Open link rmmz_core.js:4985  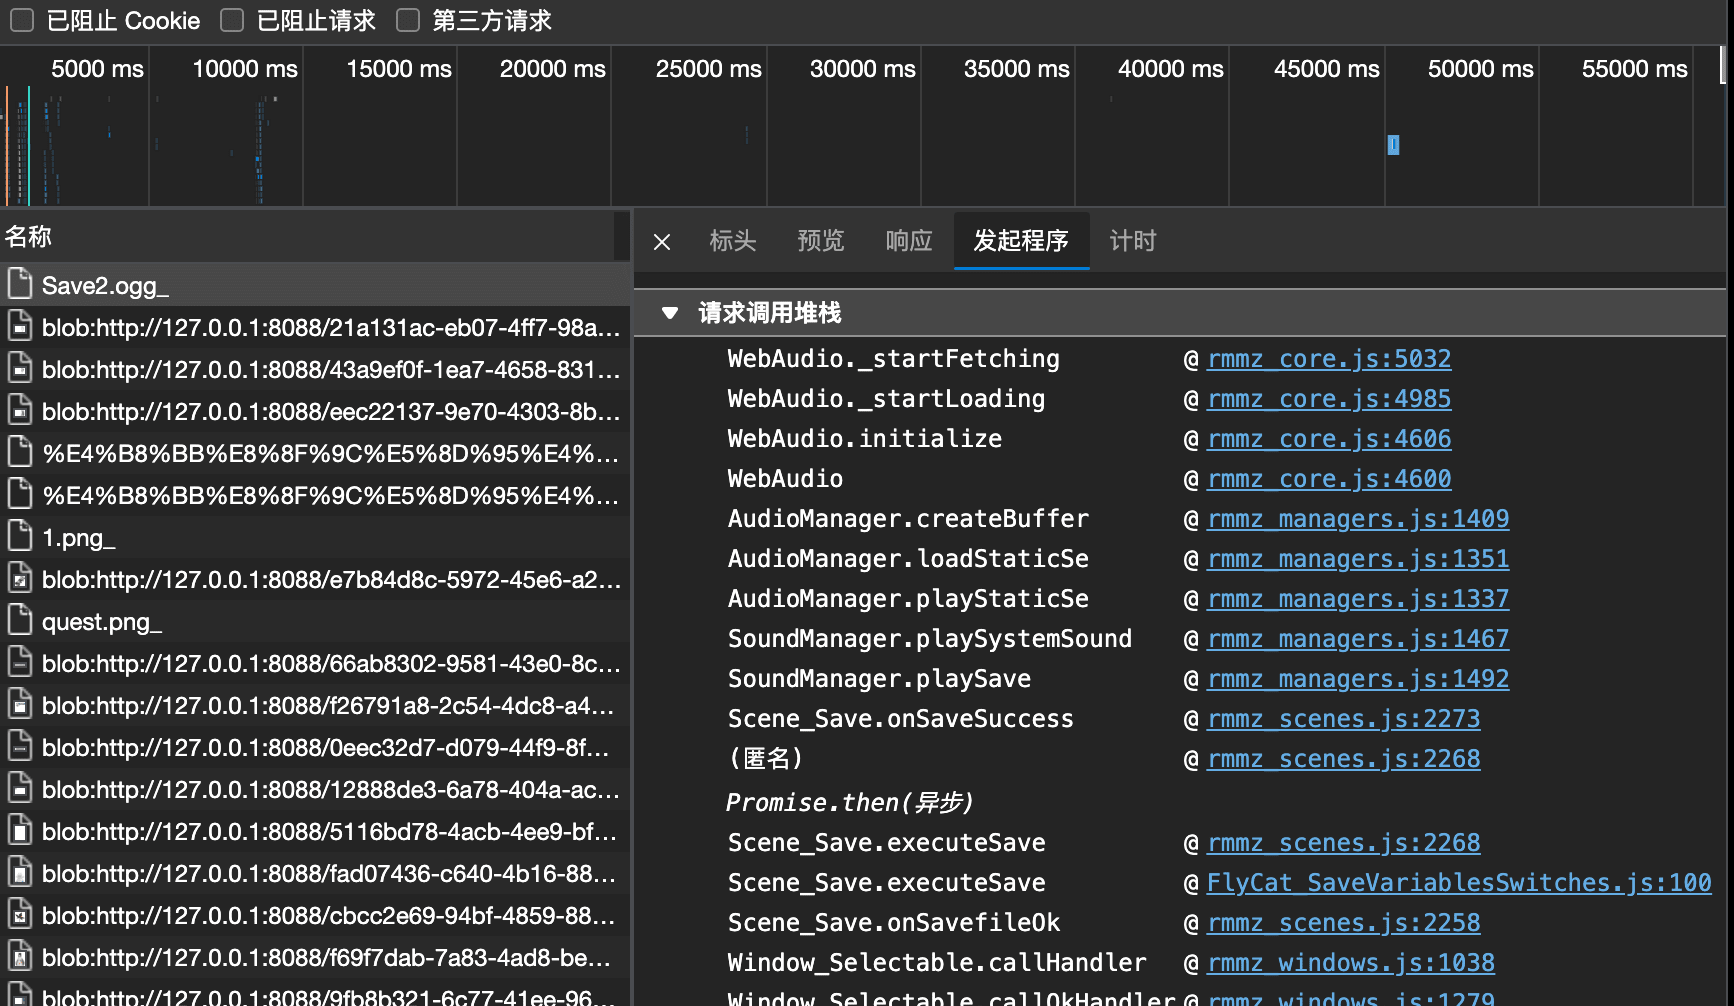click(x=1329, y=399)
